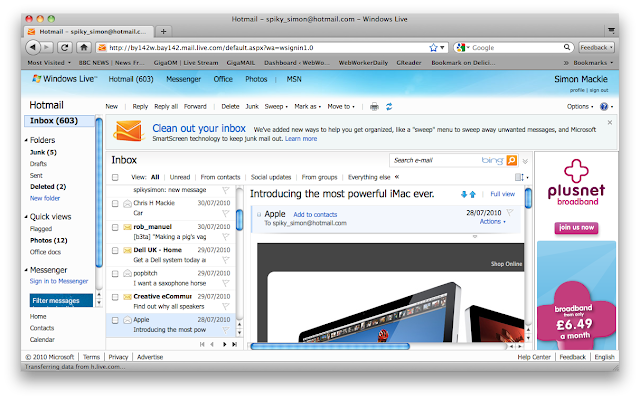Click the message list vertical scrollbar thumb
The image size is (640, 400).
click(240, 220)
